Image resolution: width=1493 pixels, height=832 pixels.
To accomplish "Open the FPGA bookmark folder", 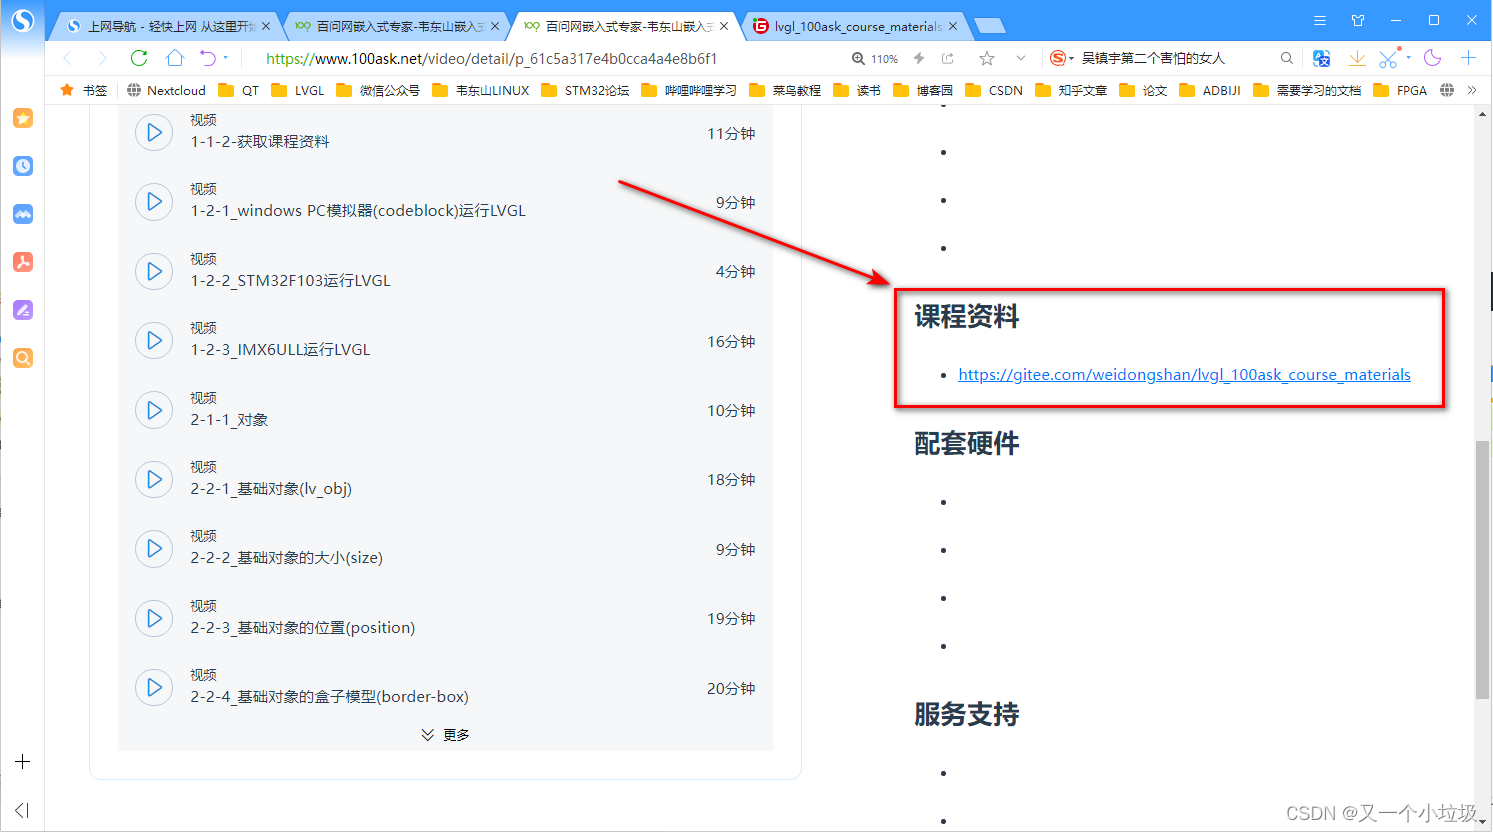I will [x=1401, y=90].
